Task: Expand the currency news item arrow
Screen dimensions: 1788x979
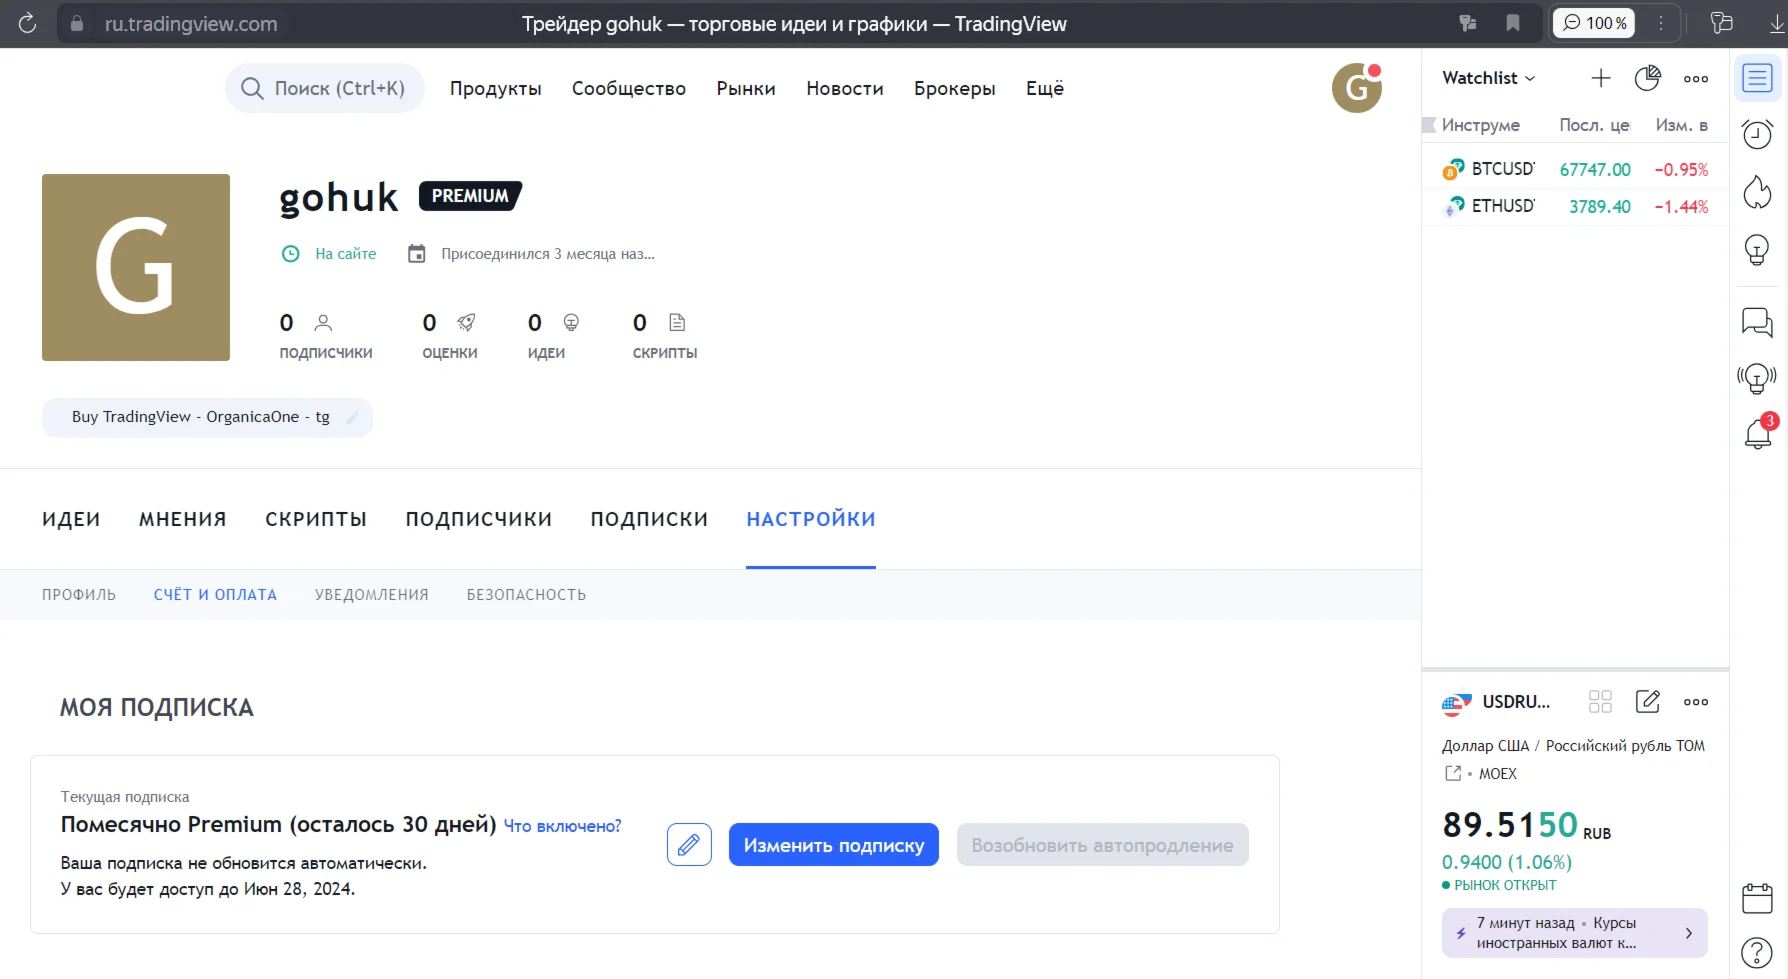Action: [x=1689, y=933]
